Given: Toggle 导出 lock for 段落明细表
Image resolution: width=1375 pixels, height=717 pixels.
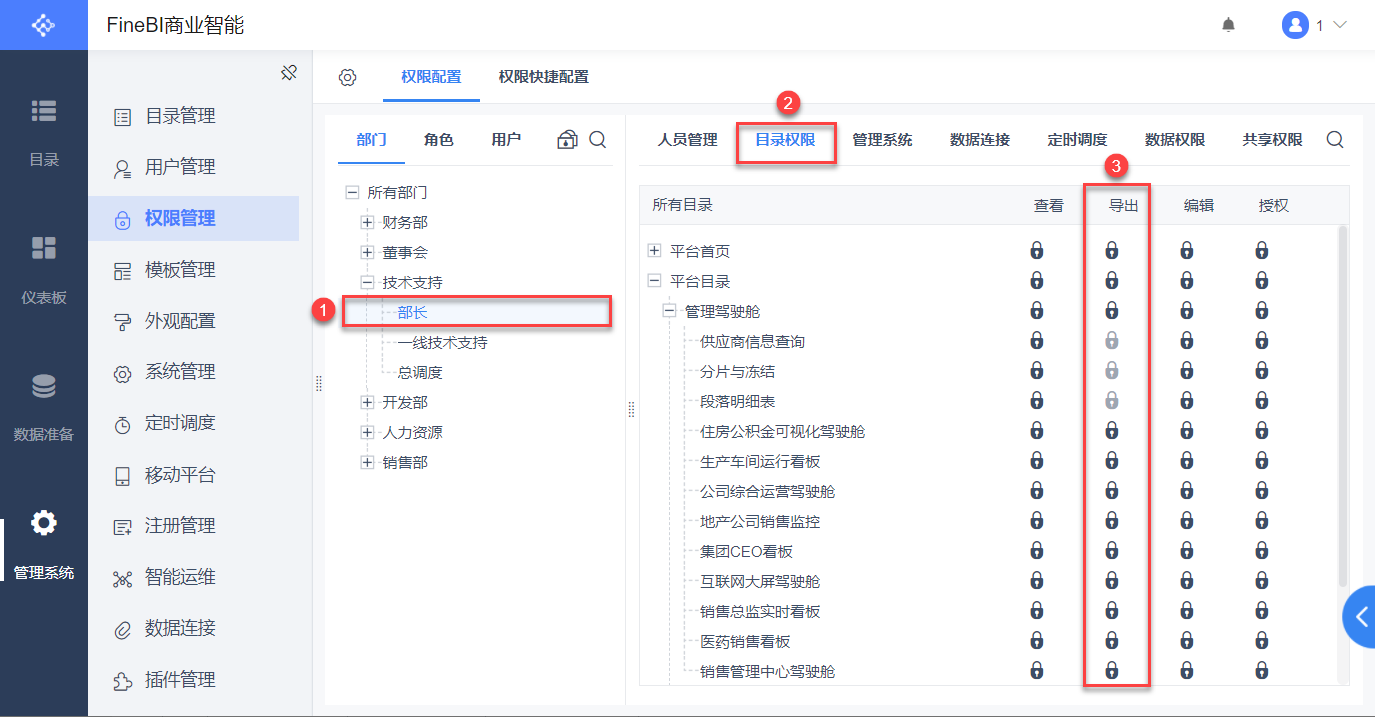Looking at the screenshot, I should click(x=1111, y=400).
